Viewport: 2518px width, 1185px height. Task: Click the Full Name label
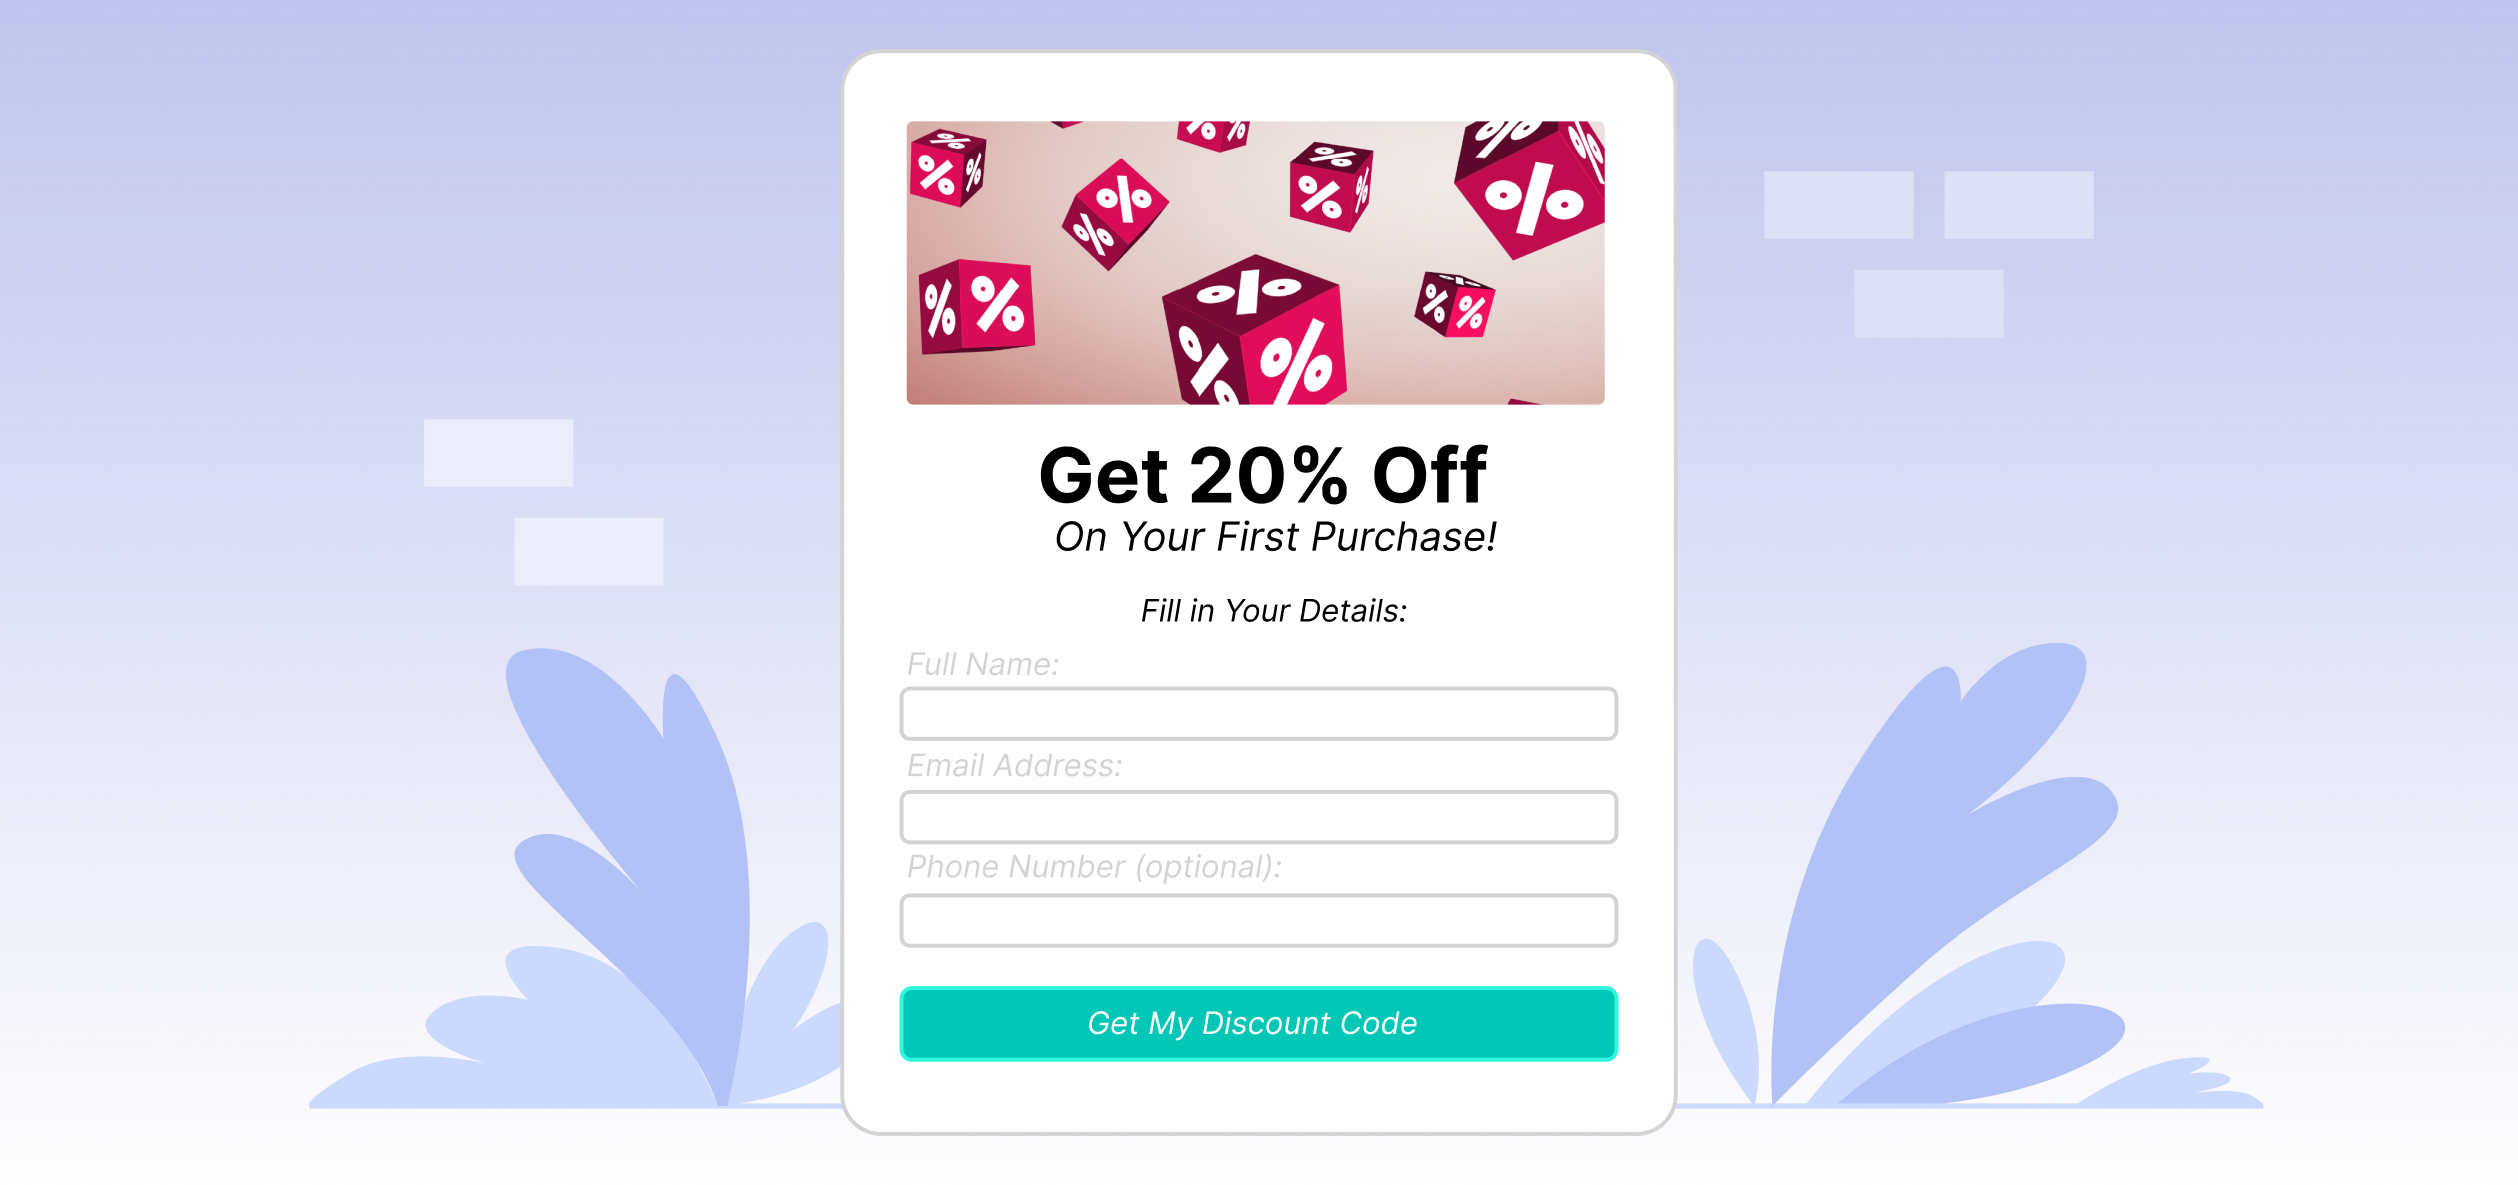(x=983, y=664)
